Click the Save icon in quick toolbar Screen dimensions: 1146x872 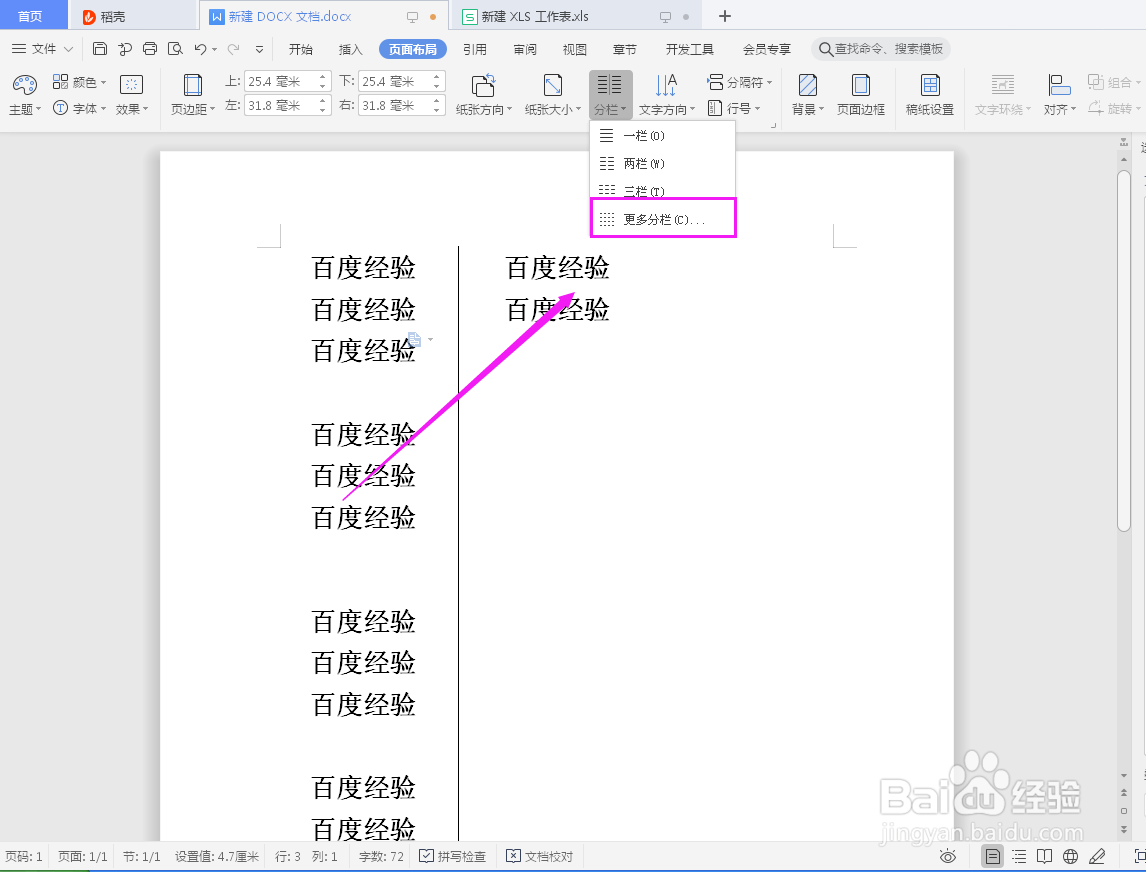coord(100,49)
